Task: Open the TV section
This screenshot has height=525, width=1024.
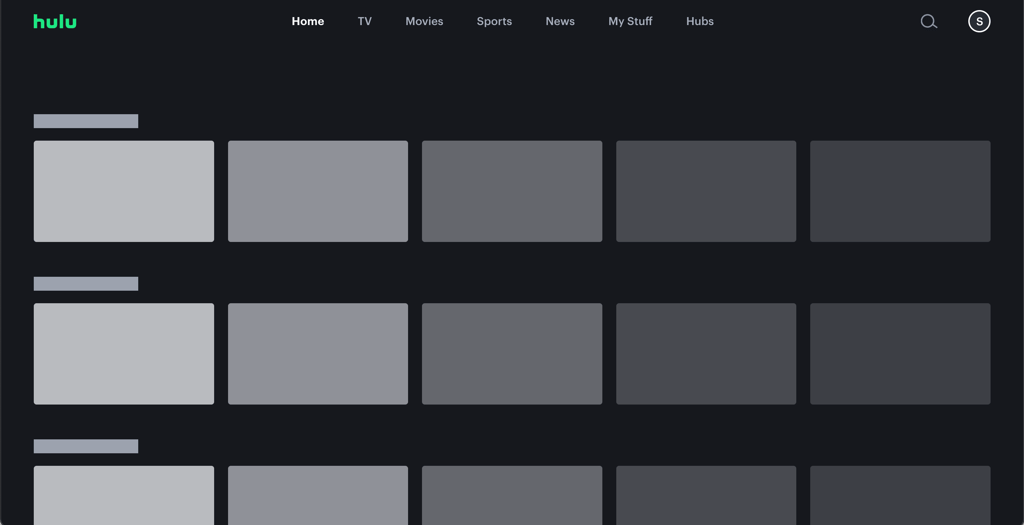Action: pos(364,22)
